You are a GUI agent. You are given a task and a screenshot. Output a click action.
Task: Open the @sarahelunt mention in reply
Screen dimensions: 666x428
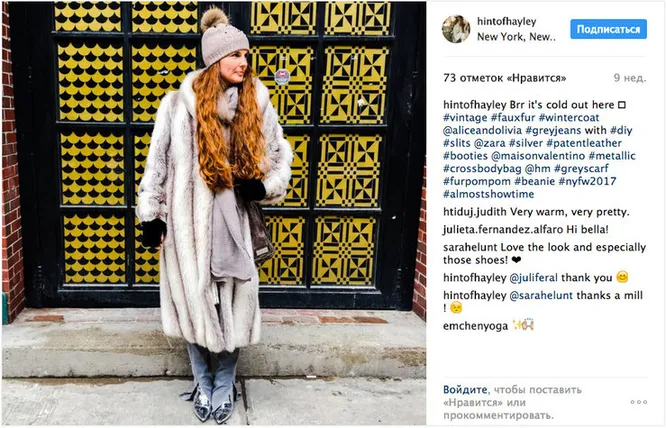541,296
